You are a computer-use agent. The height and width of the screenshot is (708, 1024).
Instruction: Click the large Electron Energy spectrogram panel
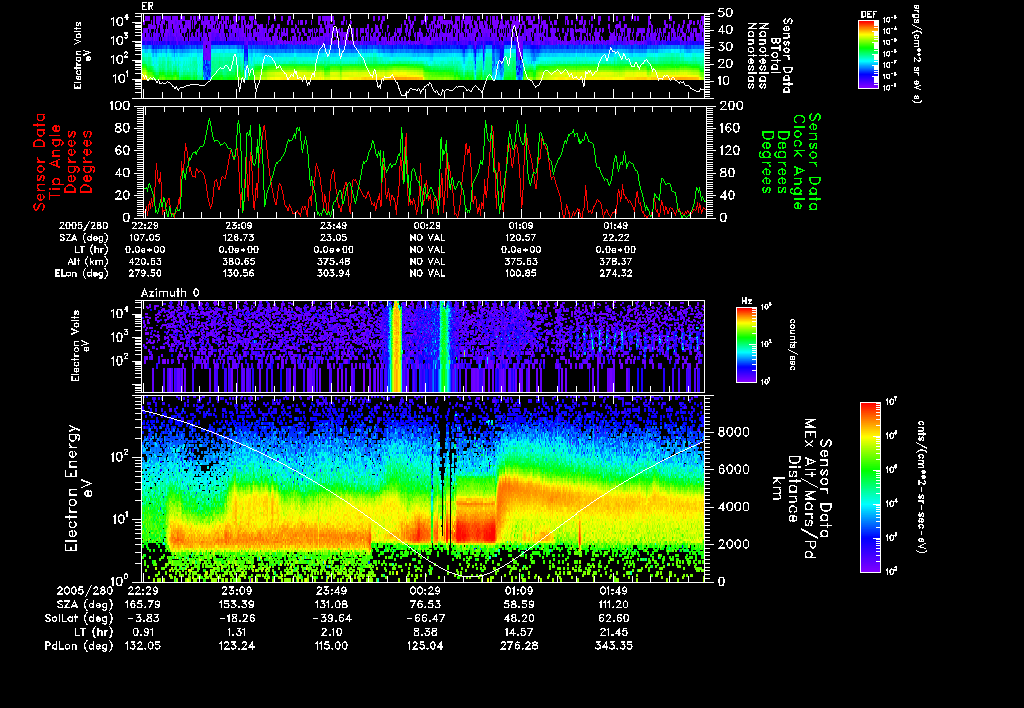point(423,489)
